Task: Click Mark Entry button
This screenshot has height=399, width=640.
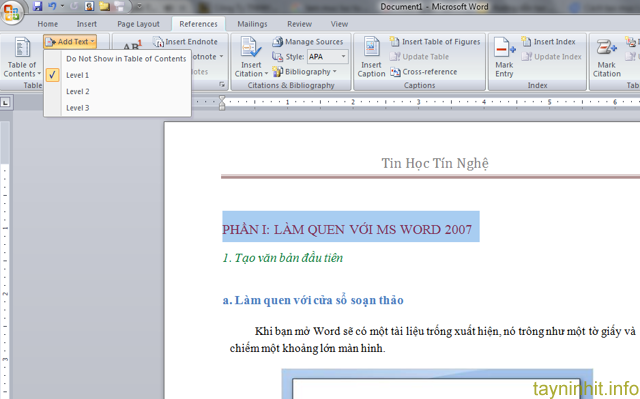Action: pos(504,57)
